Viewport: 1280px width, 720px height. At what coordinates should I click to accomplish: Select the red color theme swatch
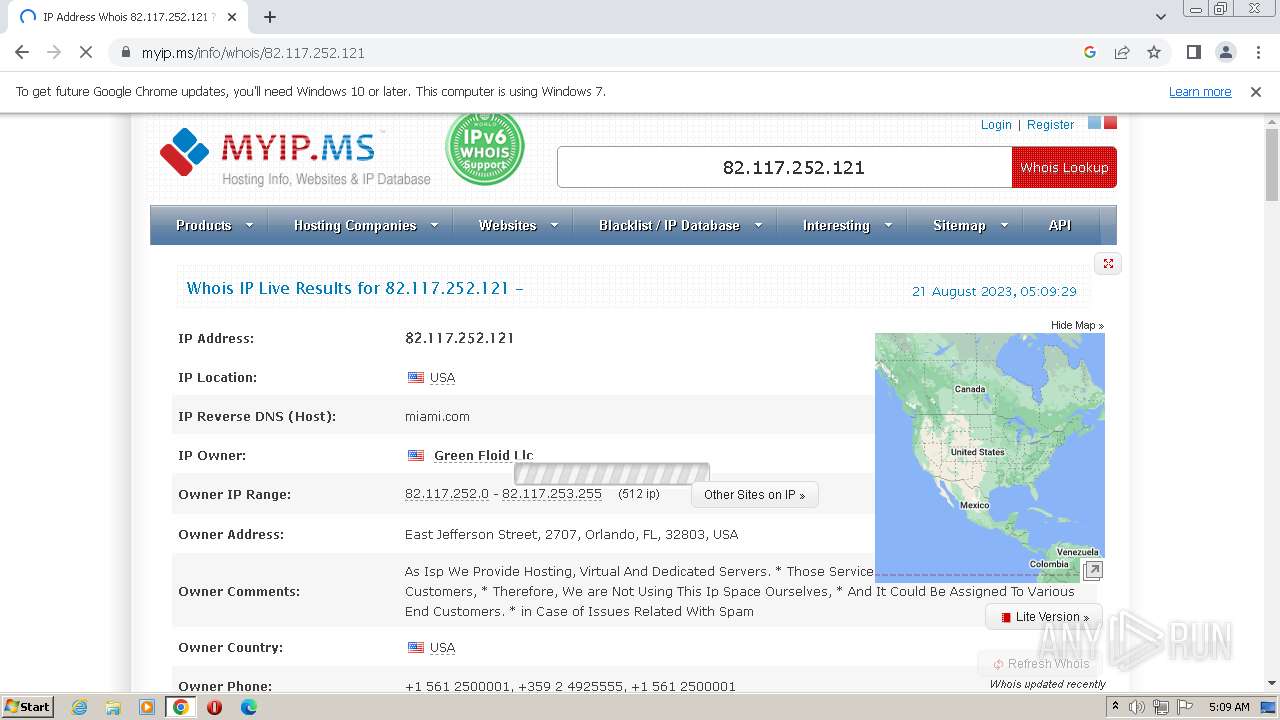coord(1110,123)
